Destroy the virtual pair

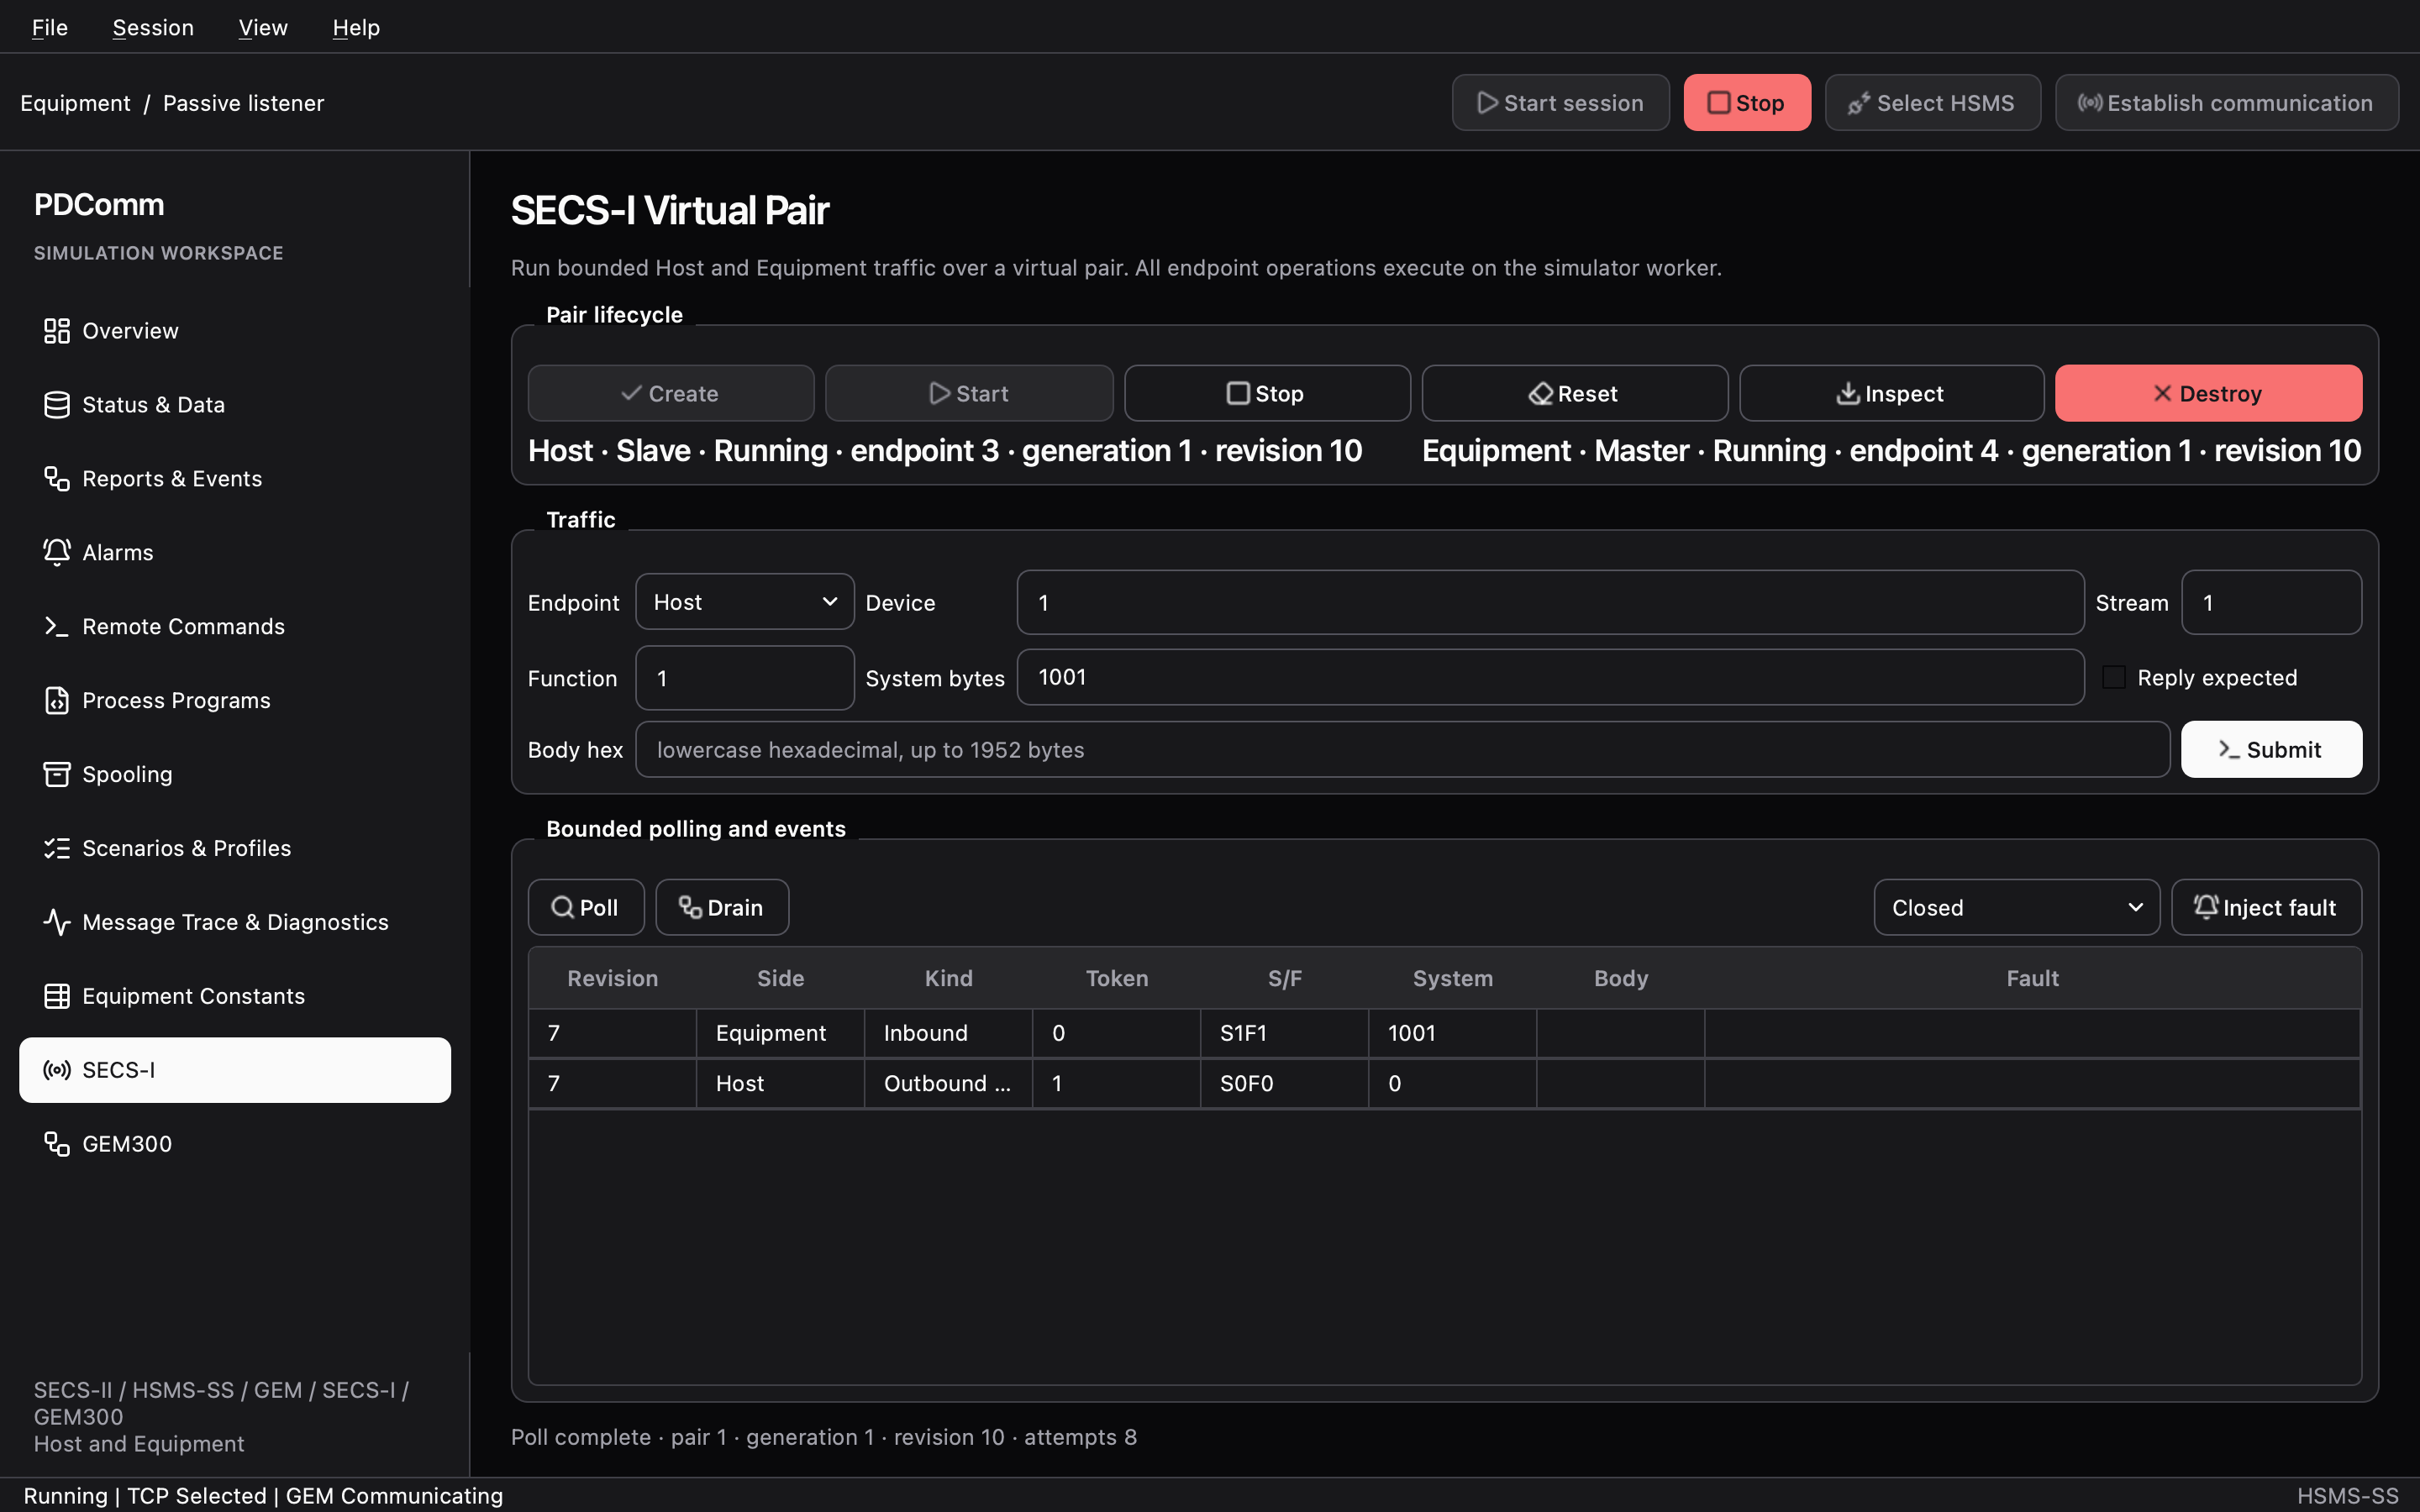point(2208,393)
